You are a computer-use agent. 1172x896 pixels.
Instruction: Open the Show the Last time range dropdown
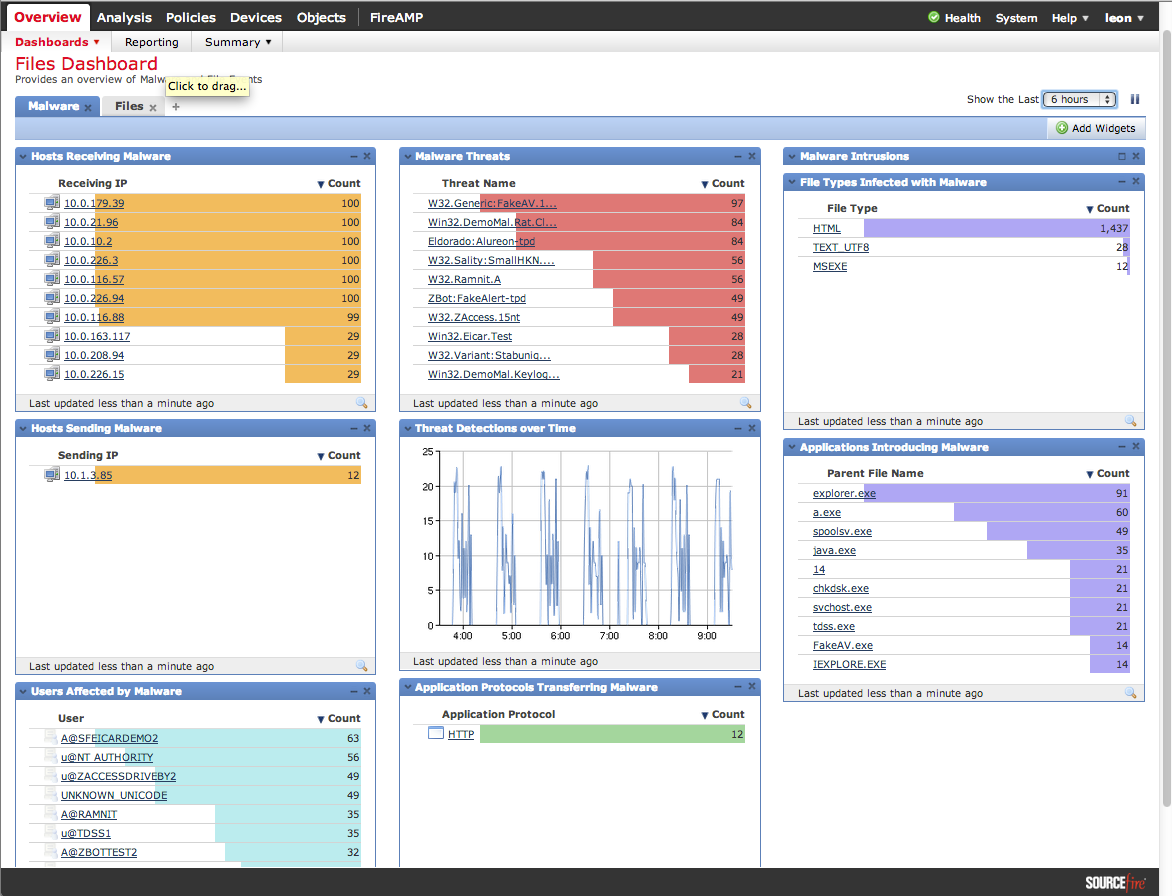[1078, 99]
